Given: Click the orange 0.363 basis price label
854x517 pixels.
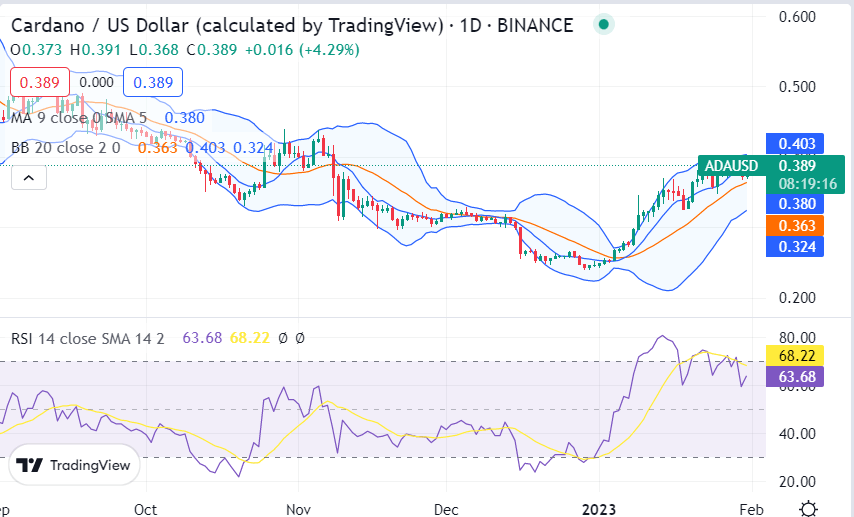Looking at the screenshot, I should click(795, 225).
